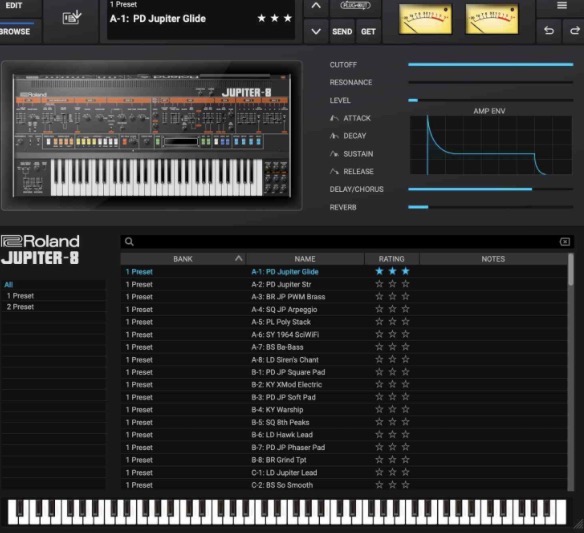This screenshot has width=584, height=533.
Task: Click the third star in the top preset display
Action: (288, 18)
